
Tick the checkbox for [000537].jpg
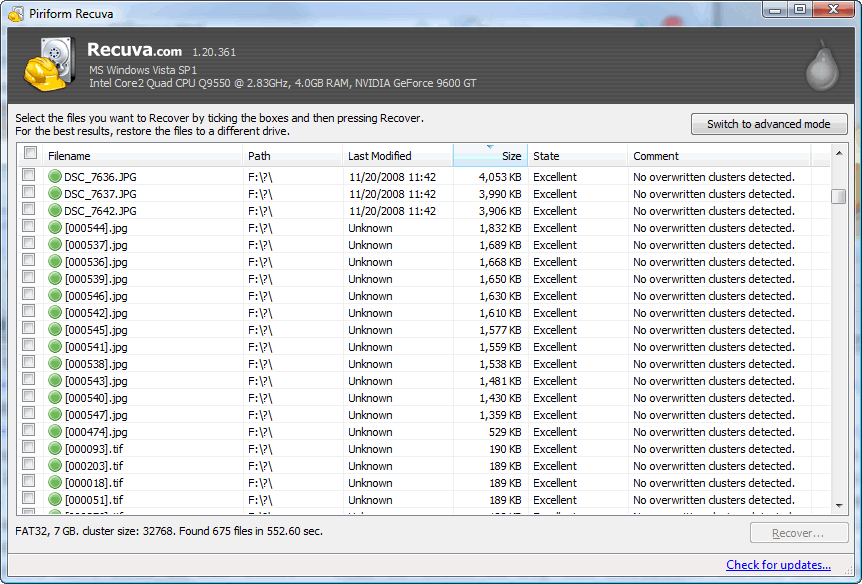[29, 243]
